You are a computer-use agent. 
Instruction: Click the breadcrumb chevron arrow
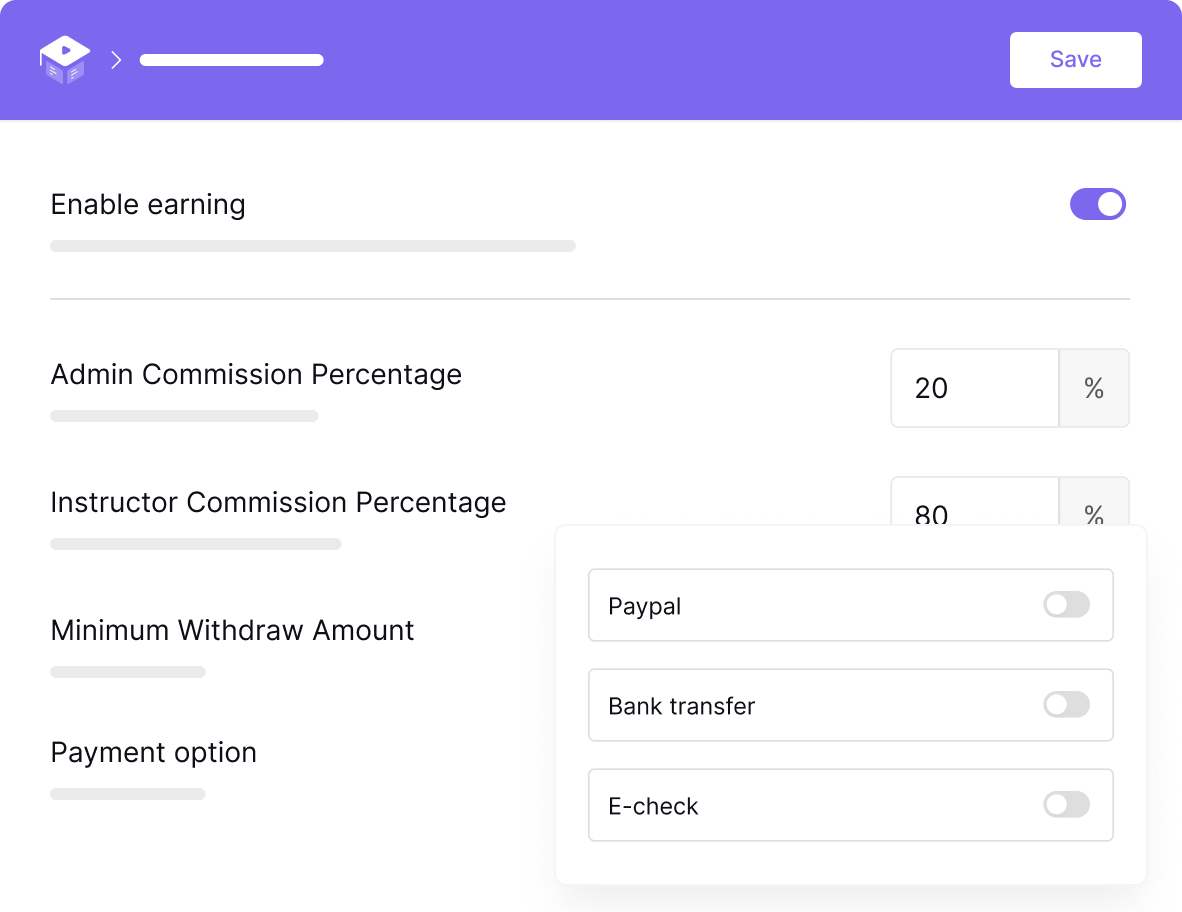point(116,60)
